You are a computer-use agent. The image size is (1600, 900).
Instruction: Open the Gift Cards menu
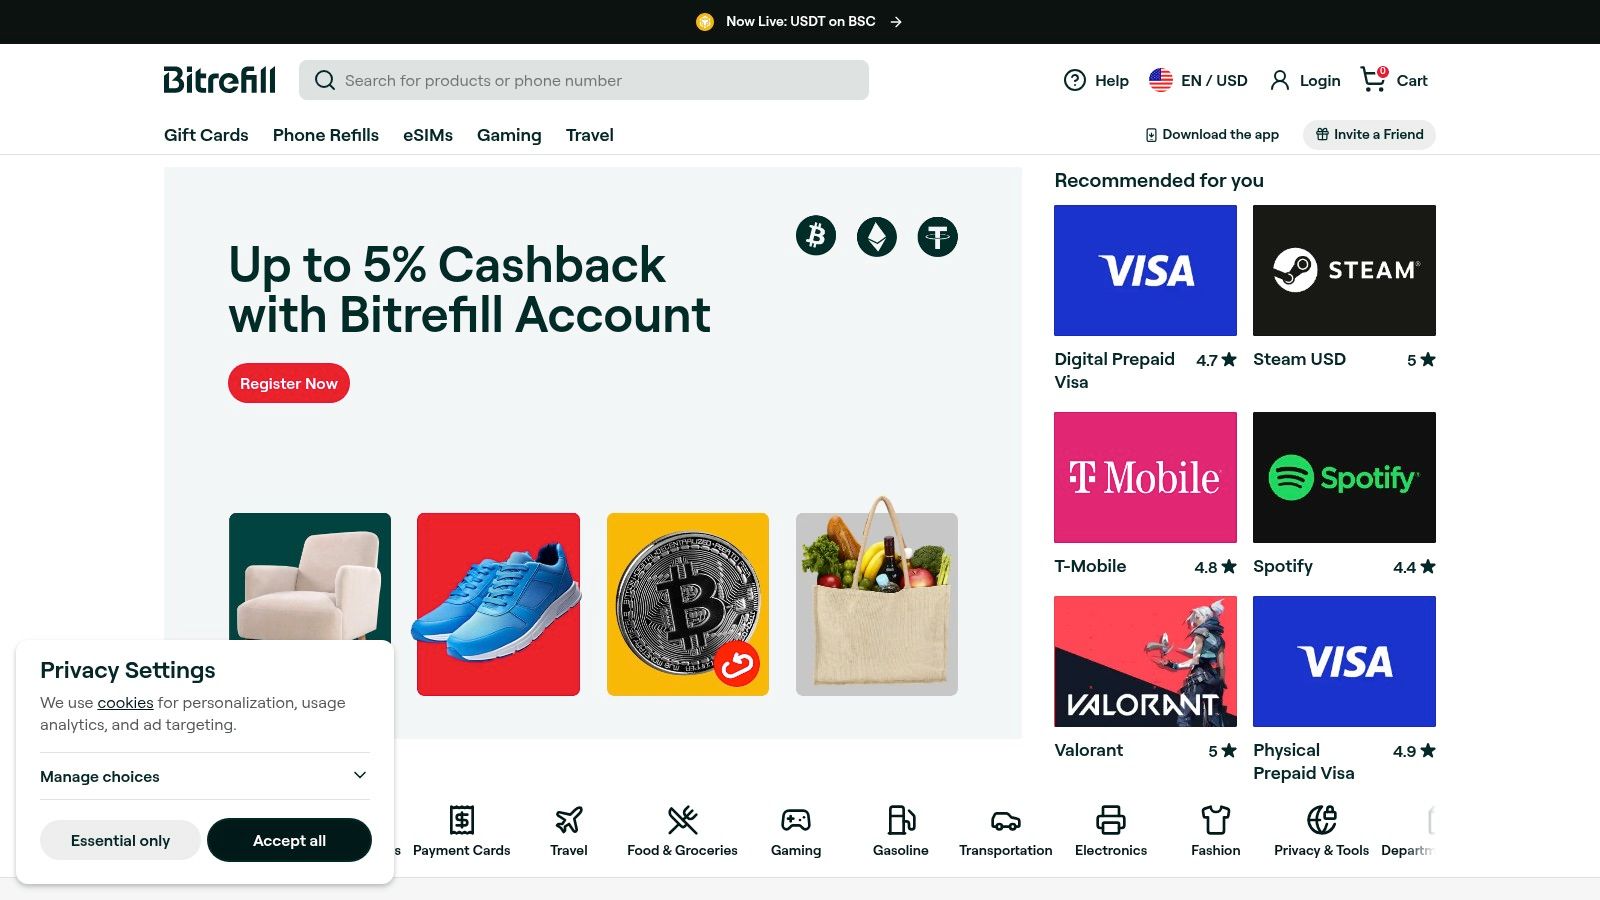coord(206,135)
